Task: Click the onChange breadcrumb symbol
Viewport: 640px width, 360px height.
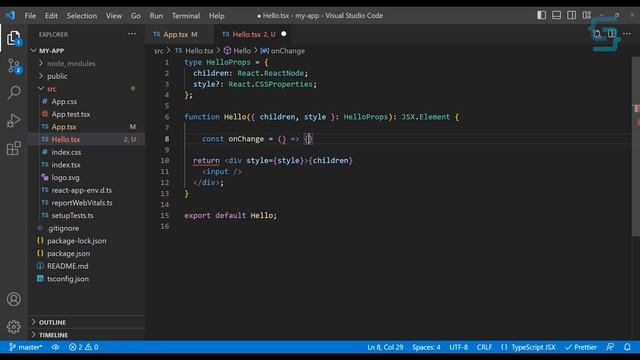Action: [x=283, y=51]
